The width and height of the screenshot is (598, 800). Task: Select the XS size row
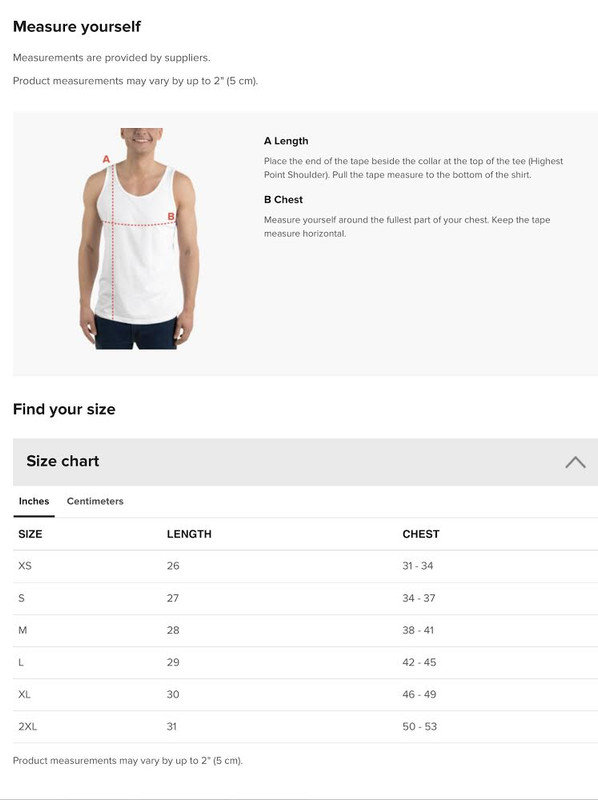[x=305, y=566]
